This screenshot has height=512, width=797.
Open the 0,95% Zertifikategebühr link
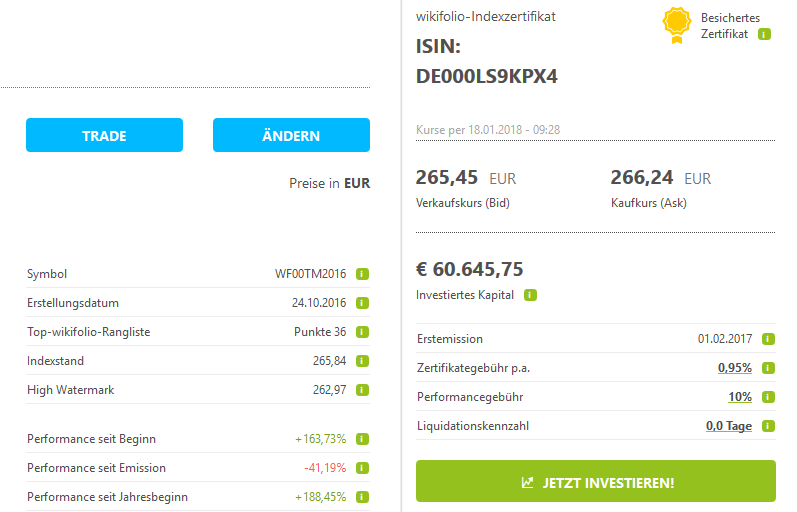[734, 368]
